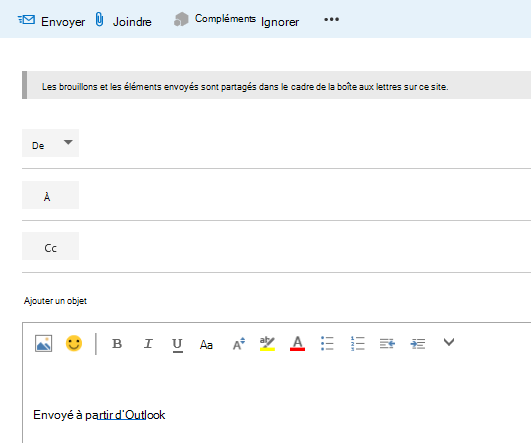
Task: Click the Envoyer button label
Action: tap(63, 22)
